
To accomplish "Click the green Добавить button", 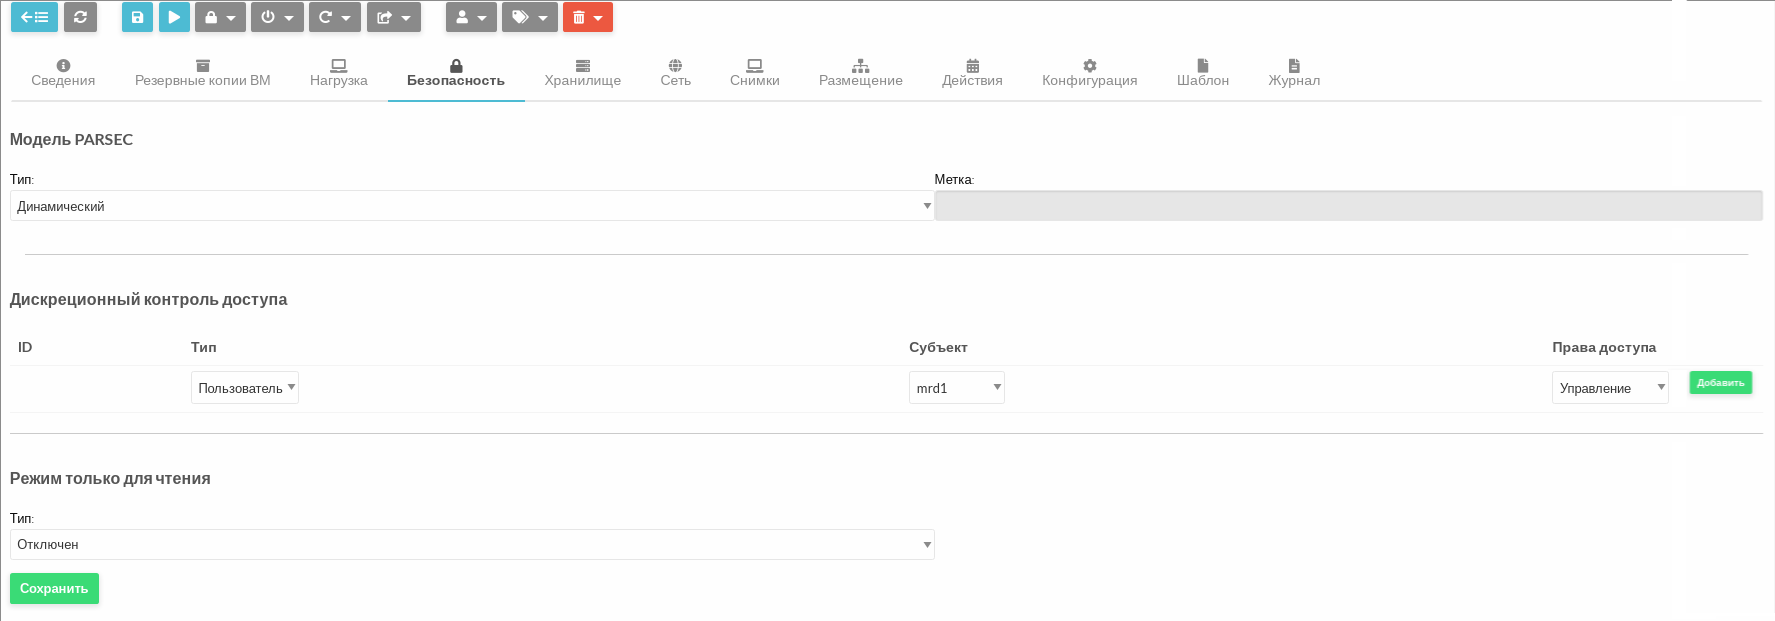I will coord(1720,383).
